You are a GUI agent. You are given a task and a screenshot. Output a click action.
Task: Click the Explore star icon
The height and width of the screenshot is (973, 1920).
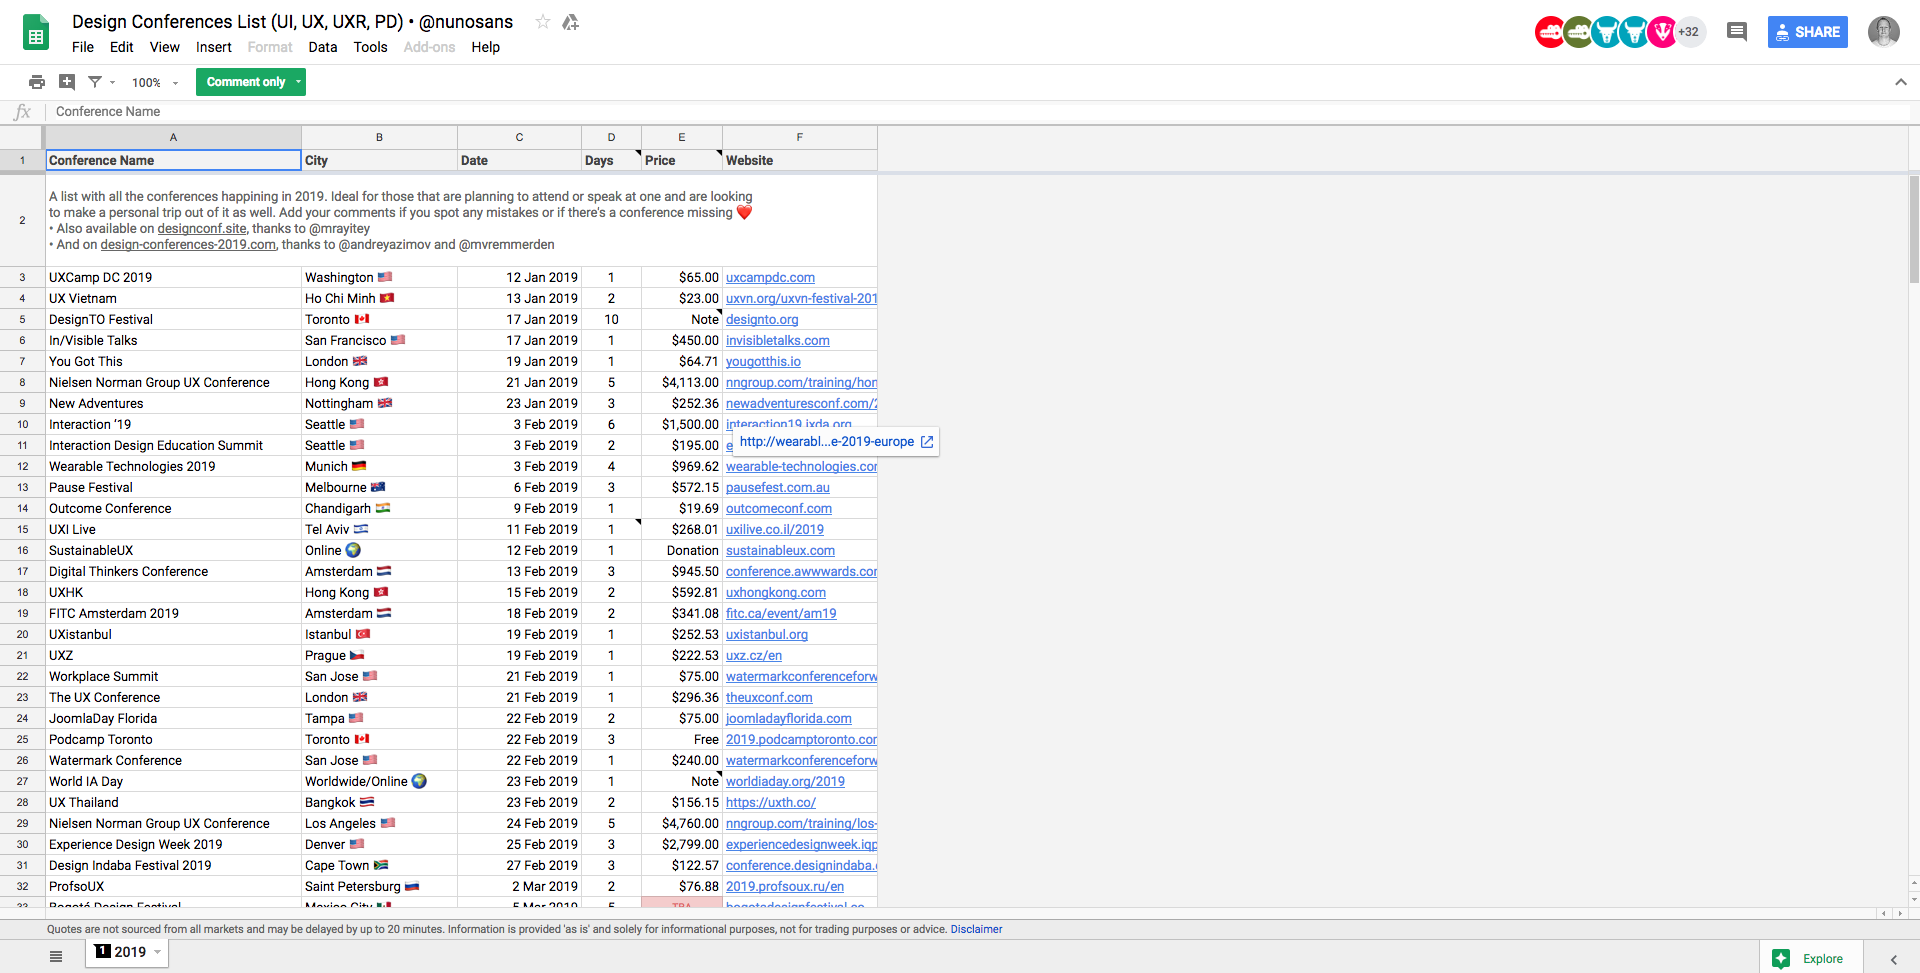click(1781, 959)
